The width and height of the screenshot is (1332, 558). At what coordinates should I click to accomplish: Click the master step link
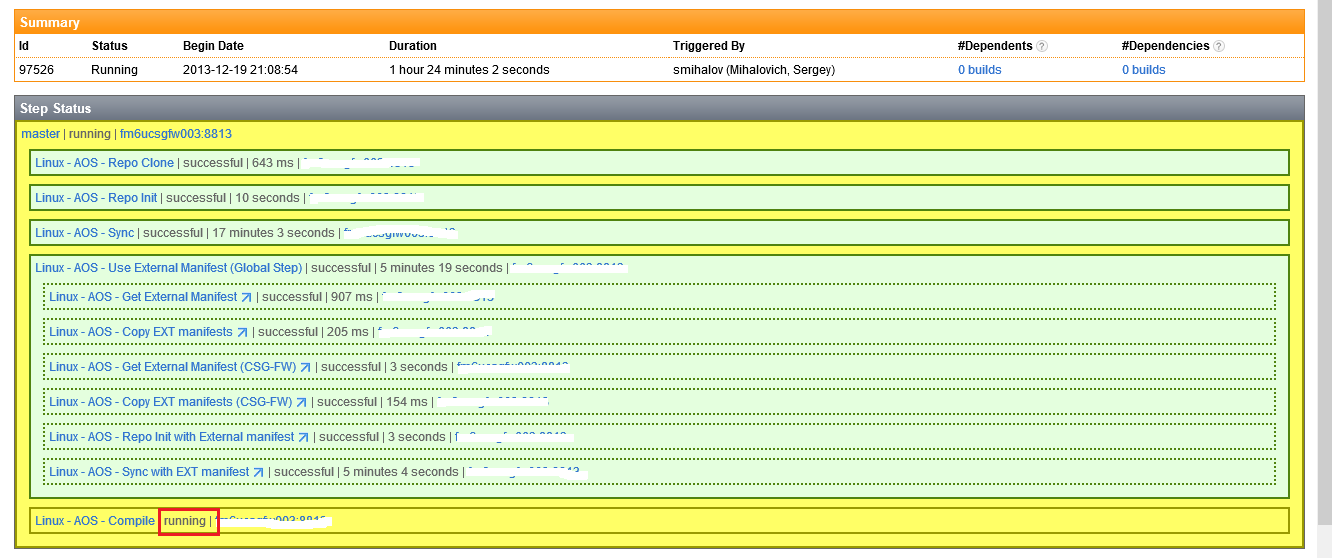click(40, 134)
